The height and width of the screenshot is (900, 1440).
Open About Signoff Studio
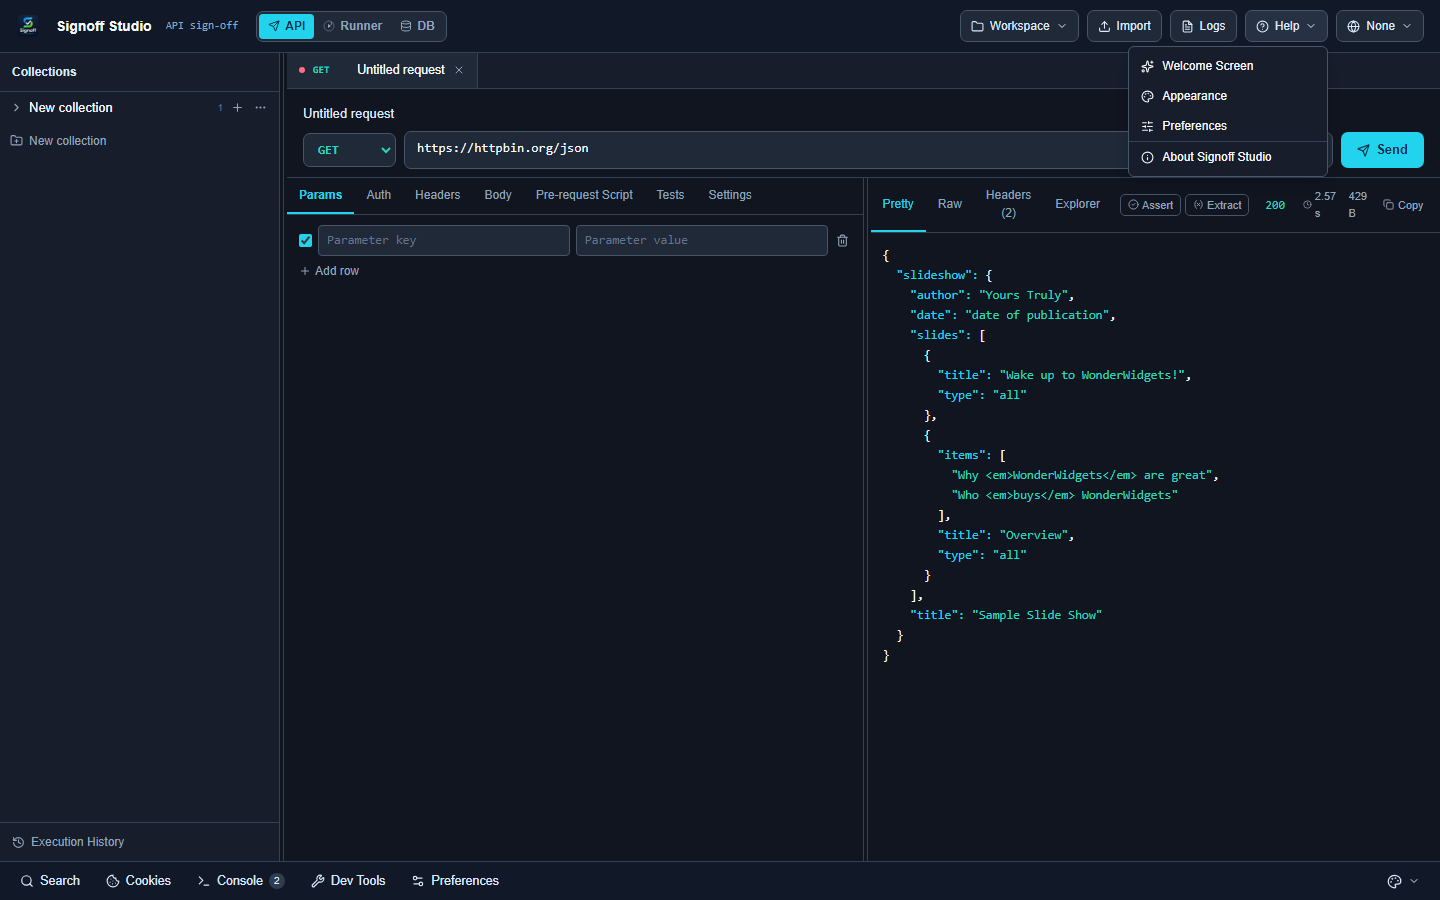click(x=1228, y=157)
